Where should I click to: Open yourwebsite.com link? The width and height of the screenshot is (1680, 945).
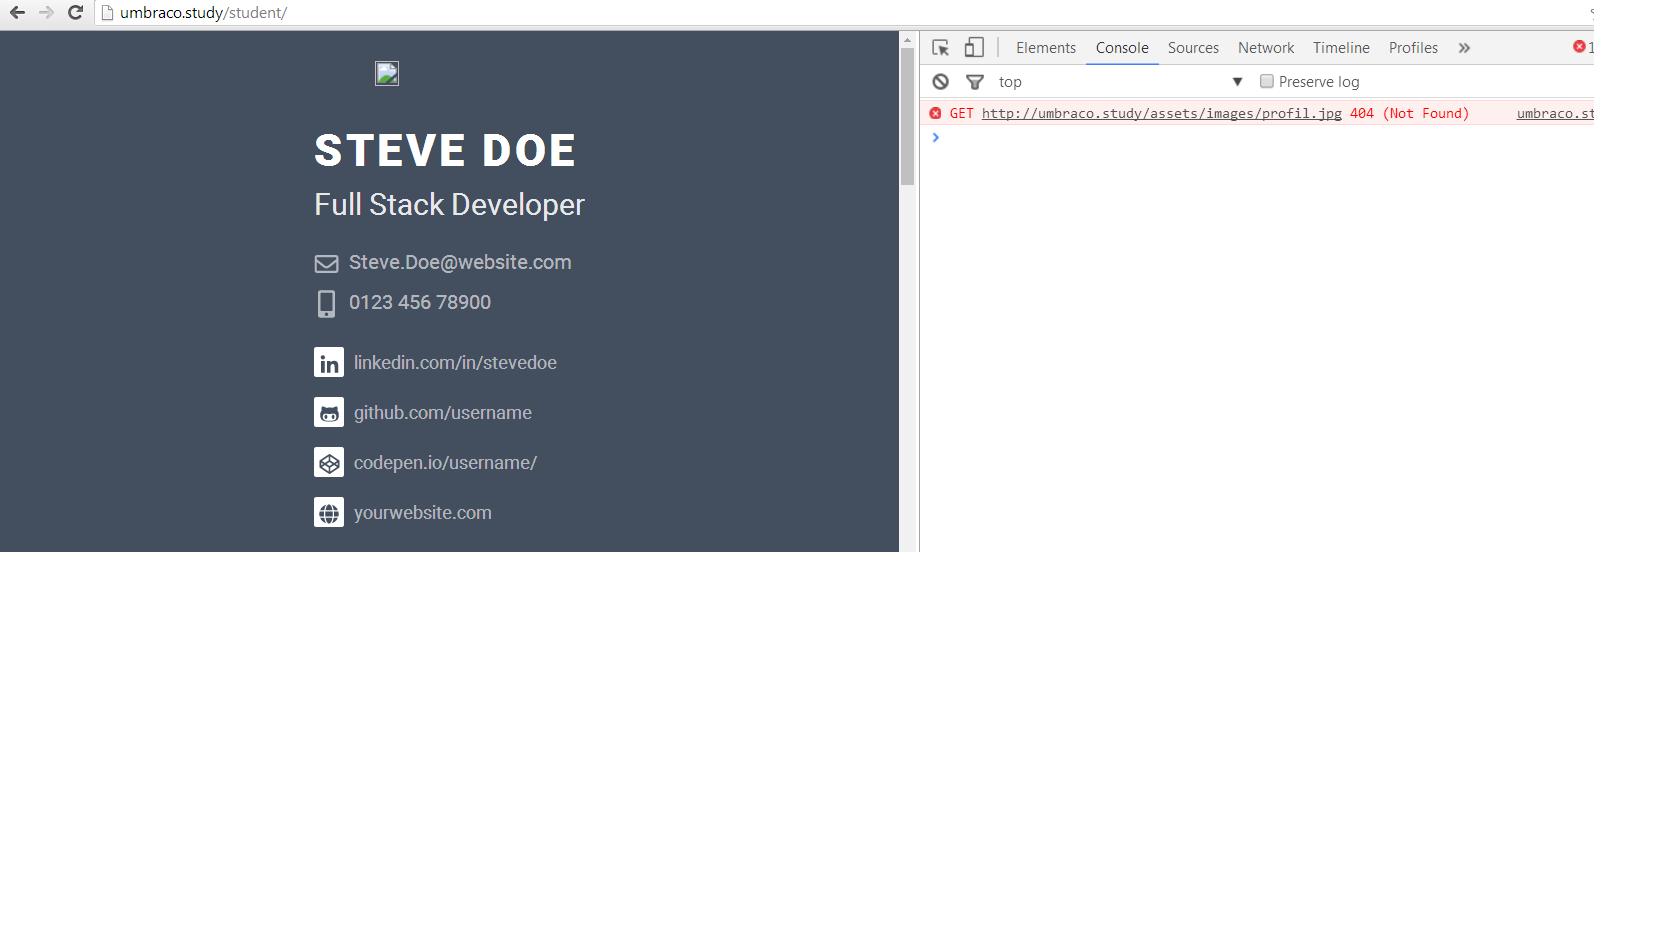click(423, 512)
